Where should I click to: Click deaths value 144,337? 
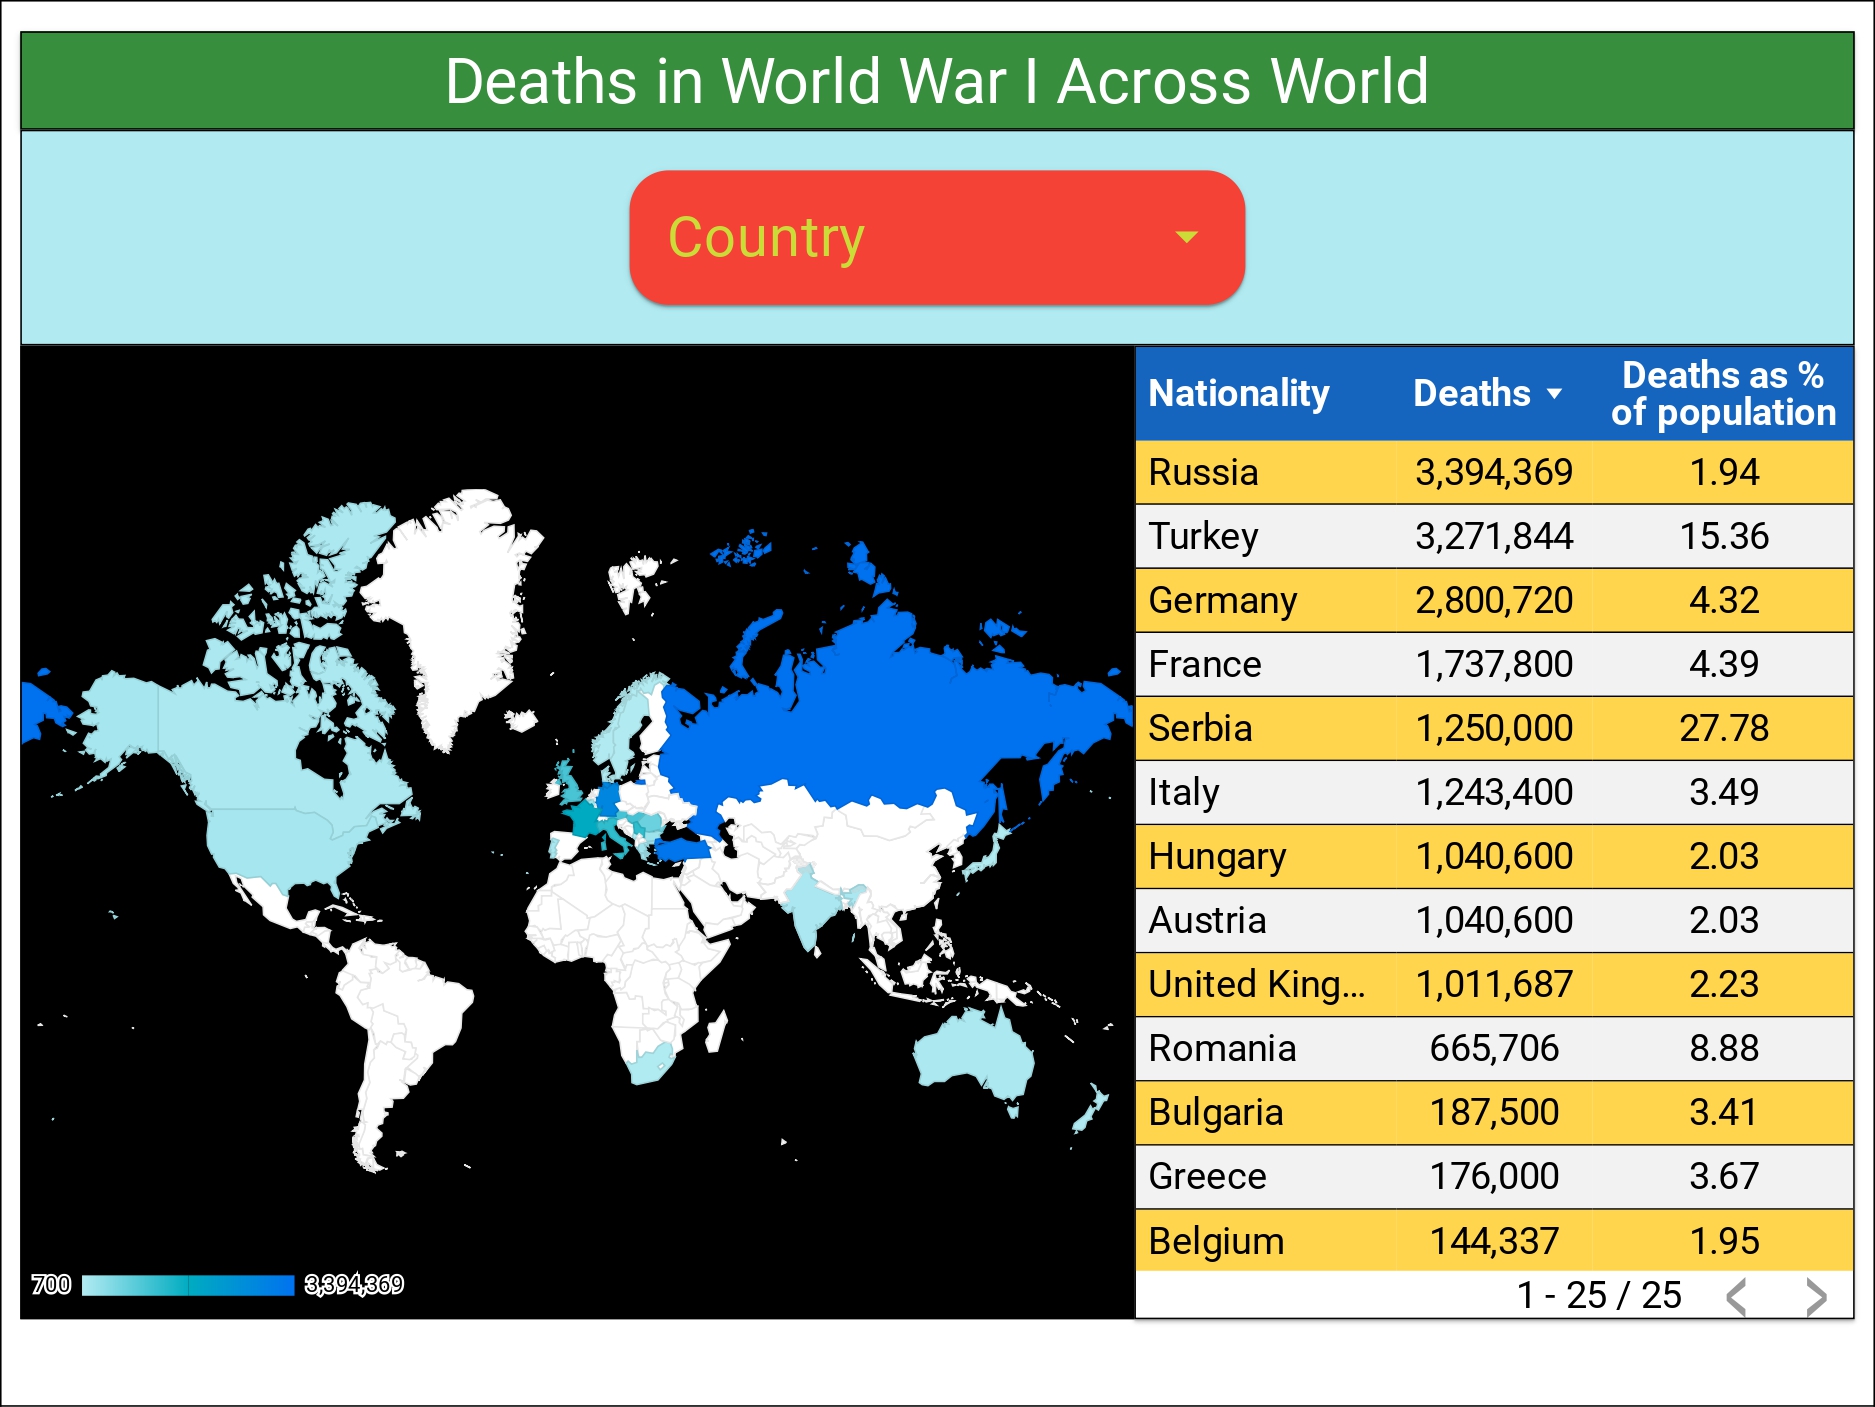coord(1494,1241)
